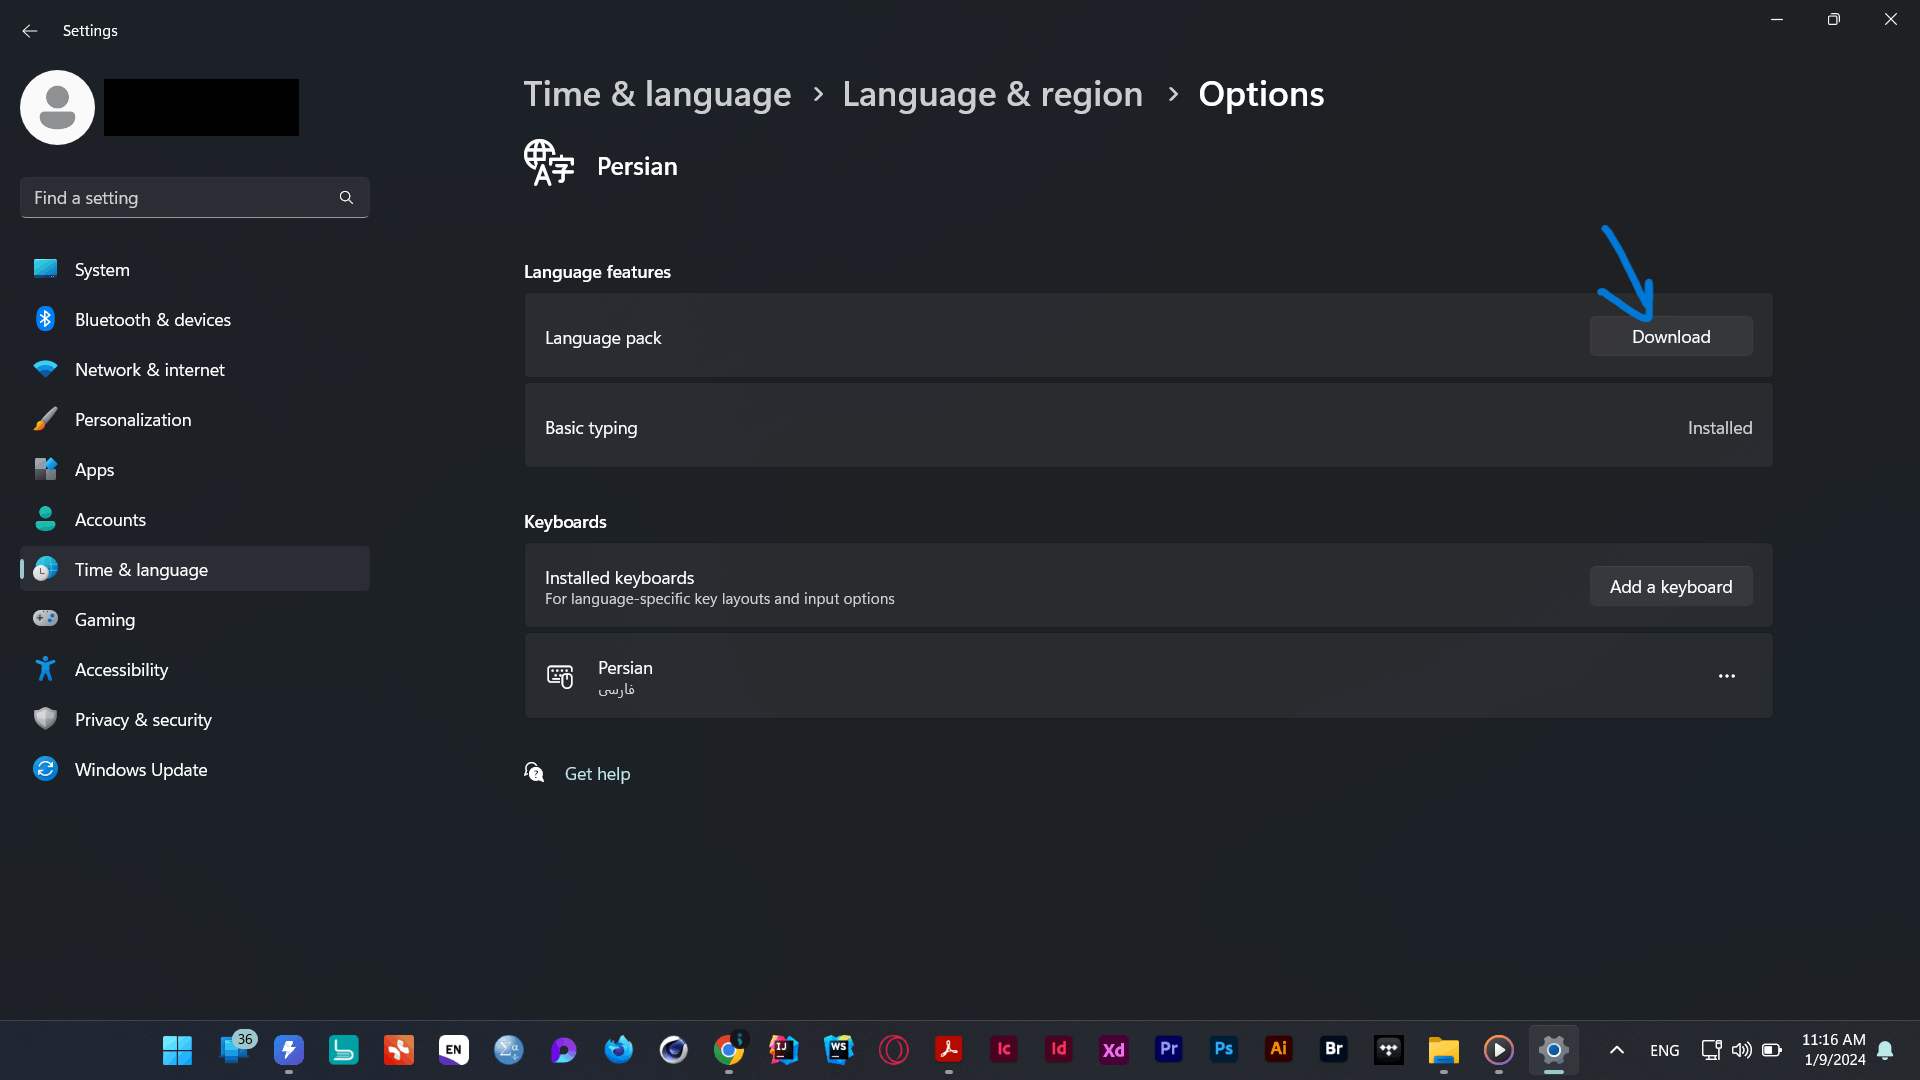Image resolution: width=1920 pixels, height=1080 pixels.
Task: Go to Personalization settings
Action: pyautogui.click(x=195, y=419)
